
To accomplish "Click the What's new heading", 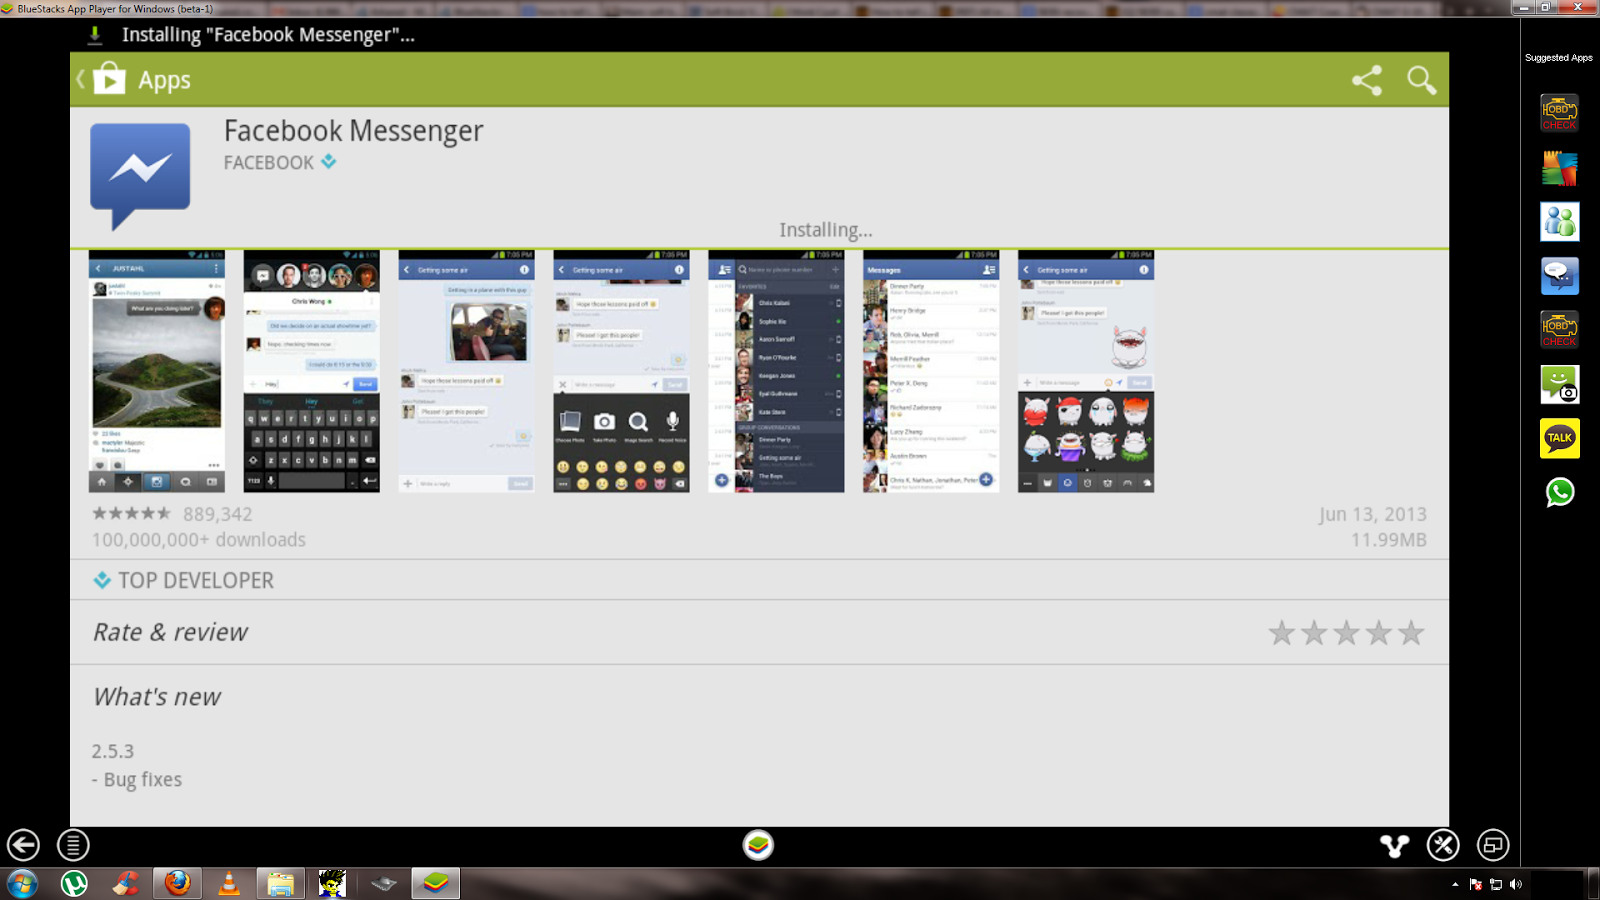I will (x=157, y=697).
